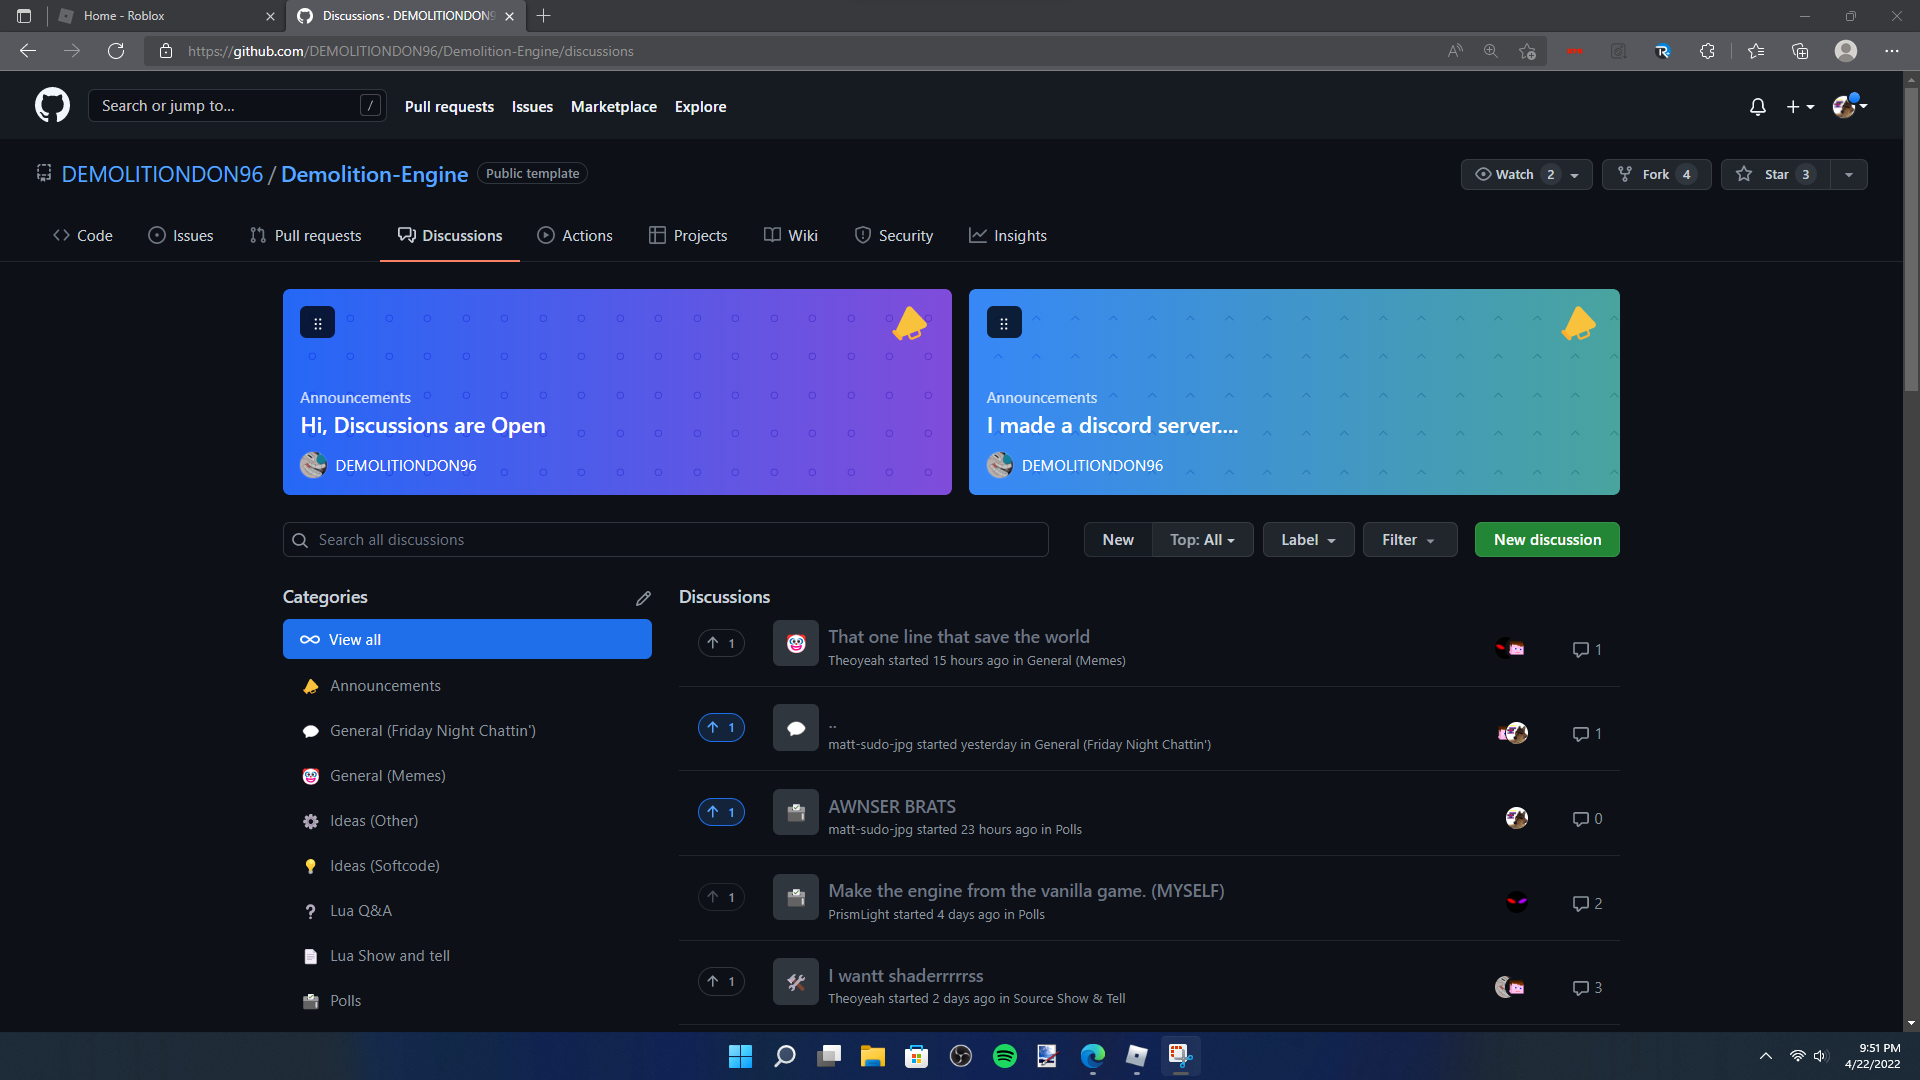
Task: Edit categories with the pencil icon
Action: click(643, 598)
